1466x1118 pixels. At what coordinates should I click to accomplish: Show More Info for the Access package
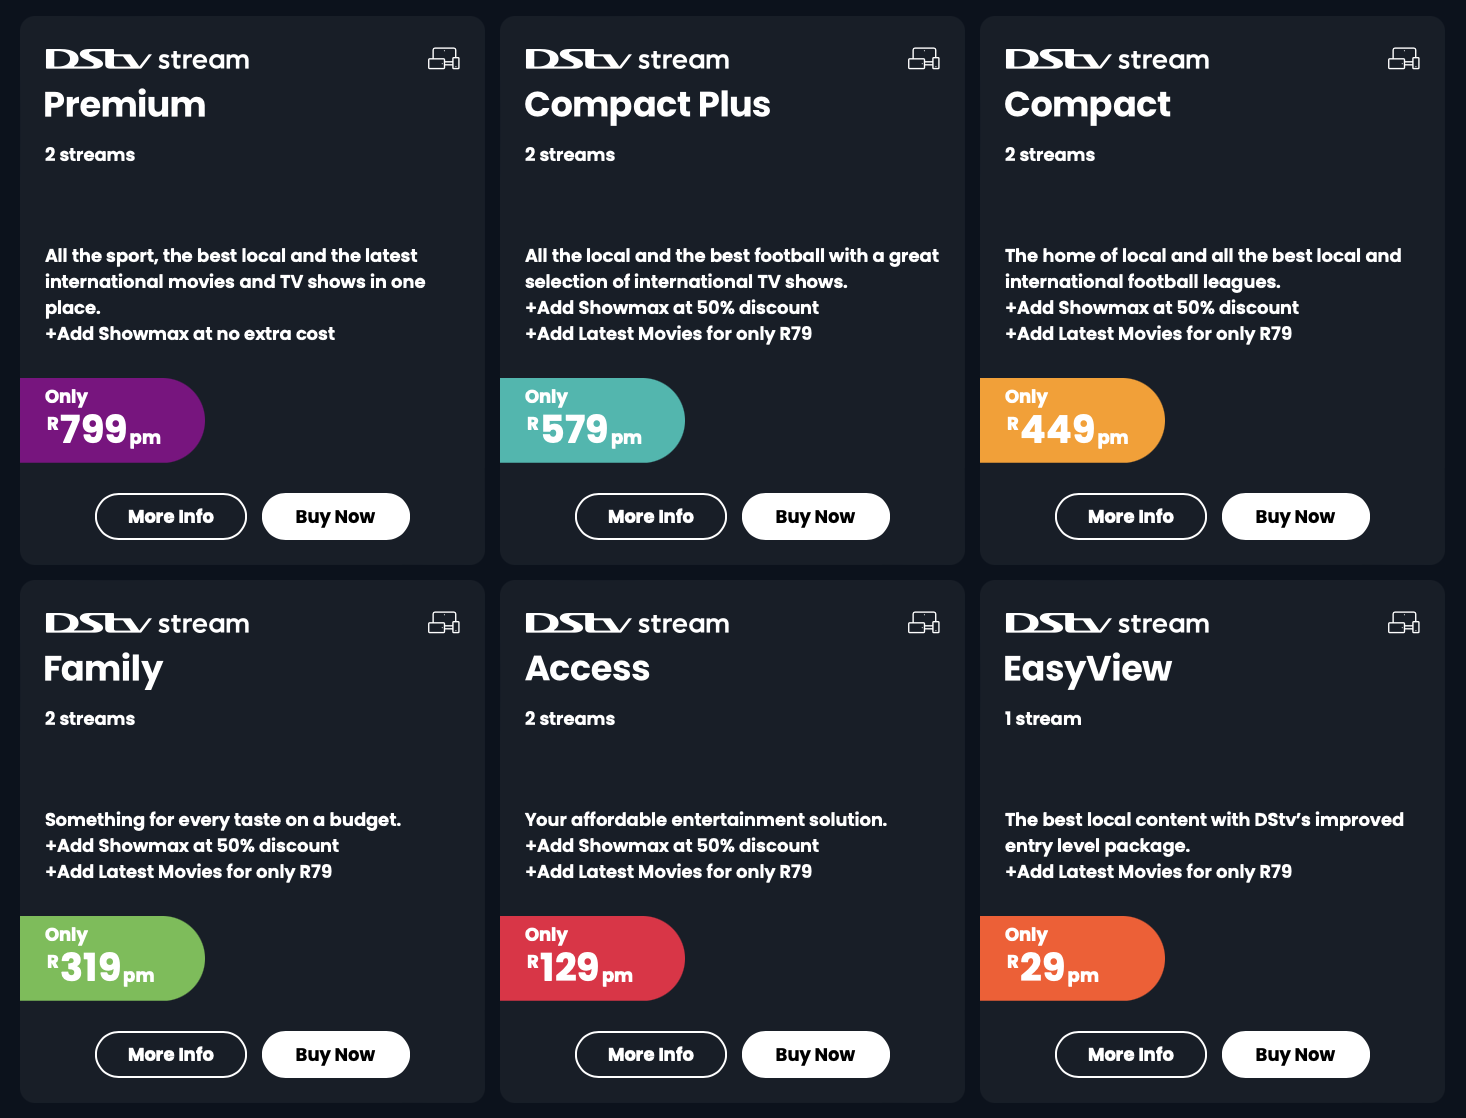pos(651,1055)
